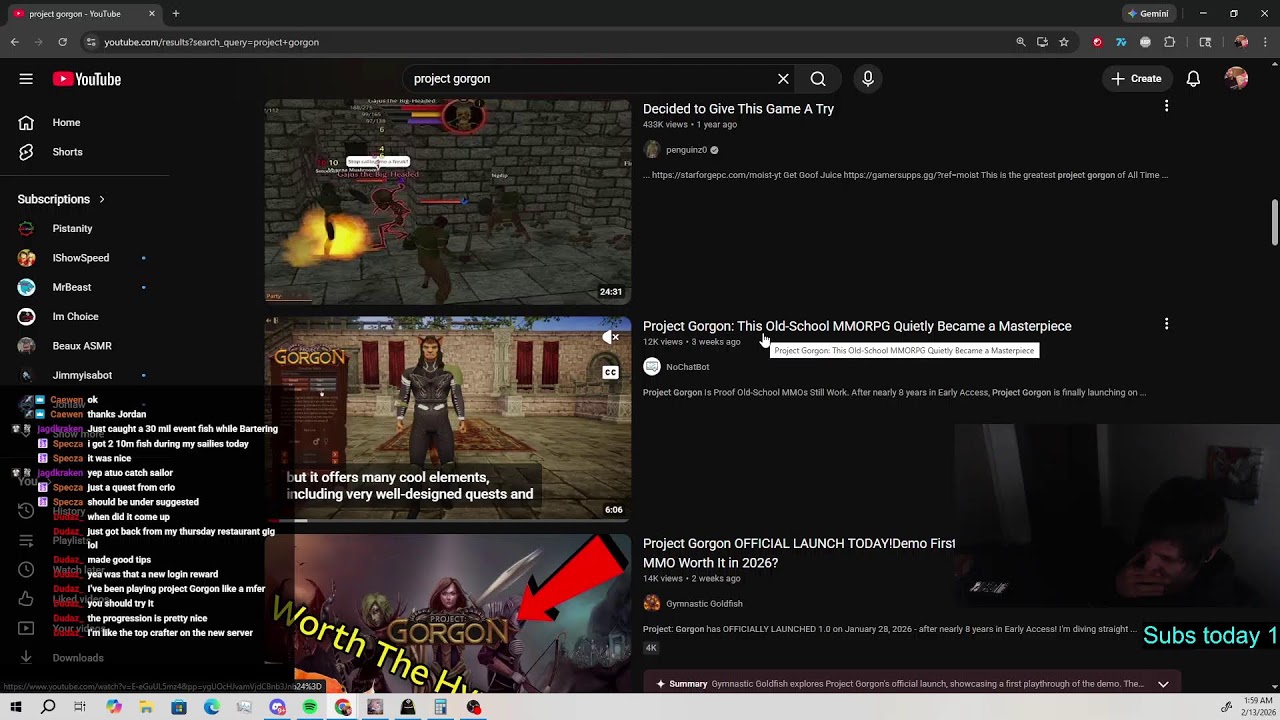Go back in Chrome
The height and width of the screenshot is (720, 1280).
tap(14, 42)
